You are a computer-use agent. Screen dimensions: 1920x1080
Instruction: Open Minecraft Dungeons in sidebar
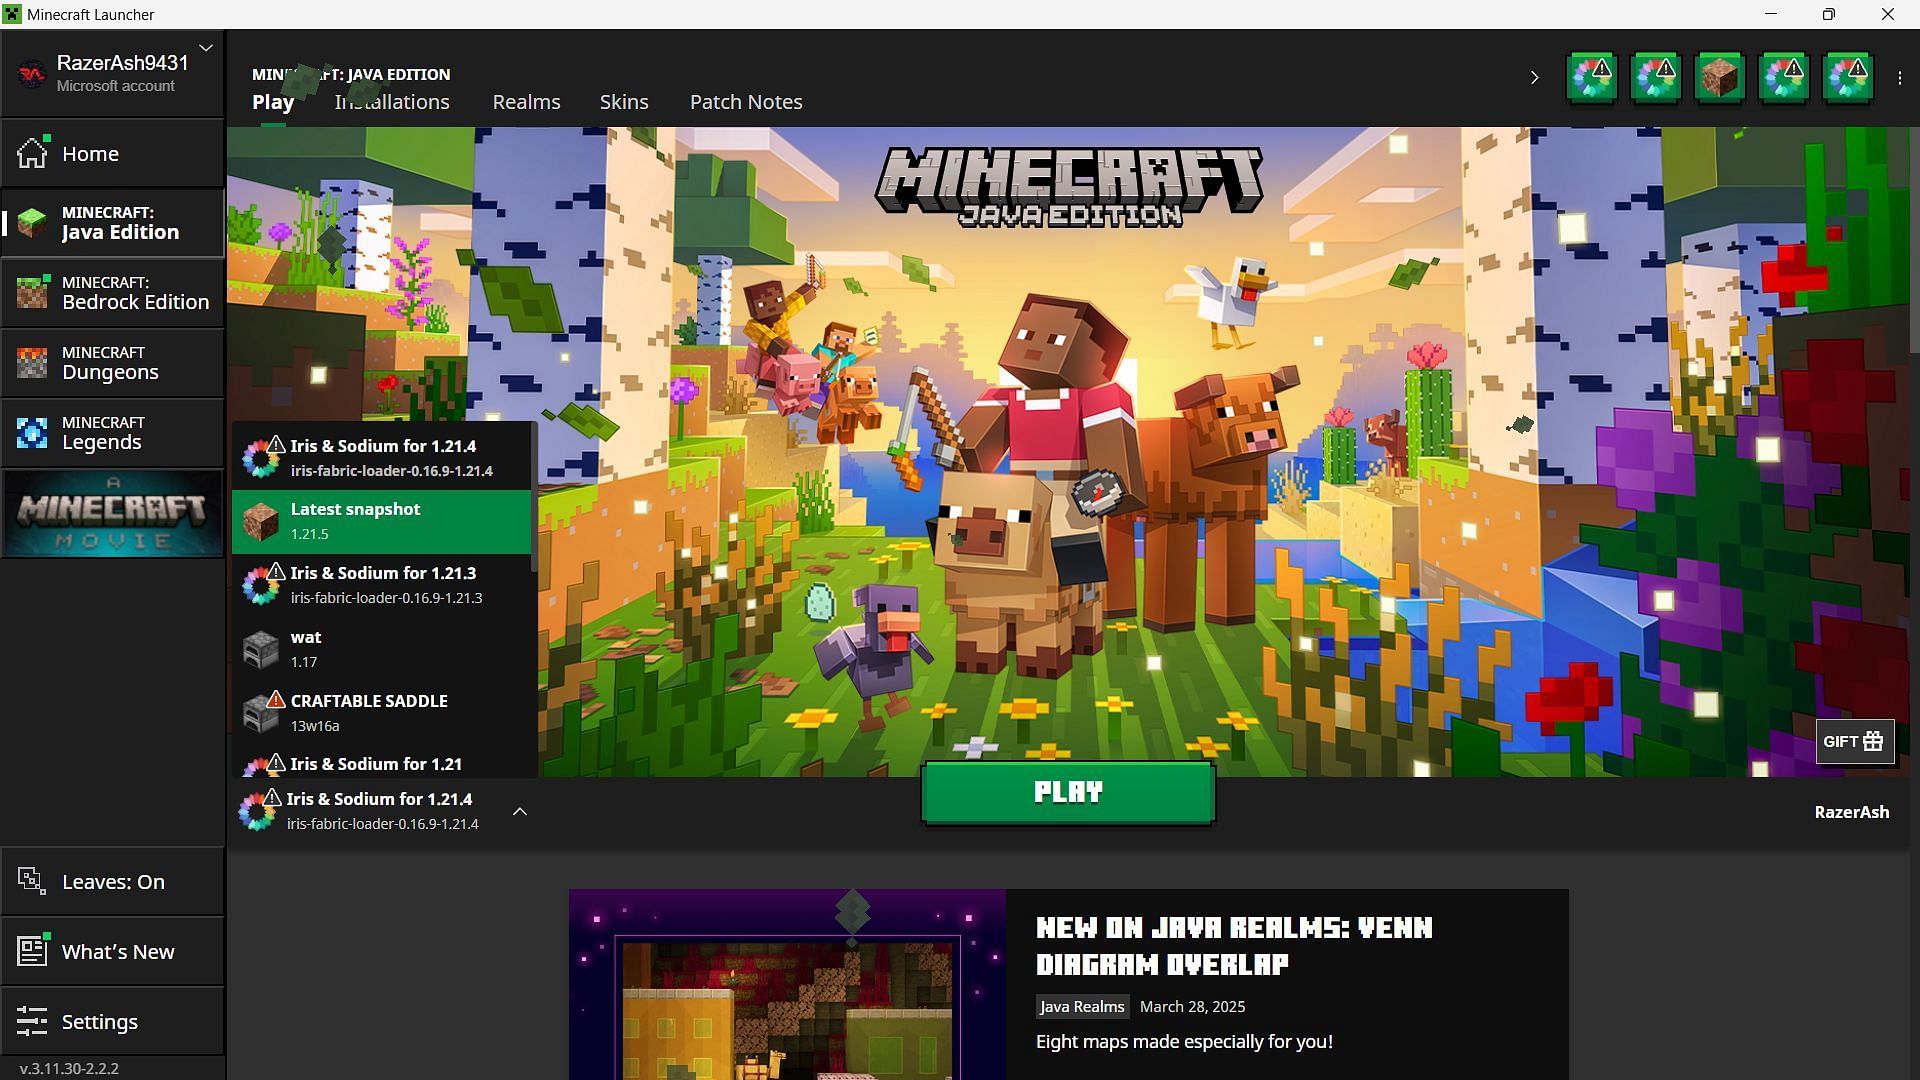112,362
